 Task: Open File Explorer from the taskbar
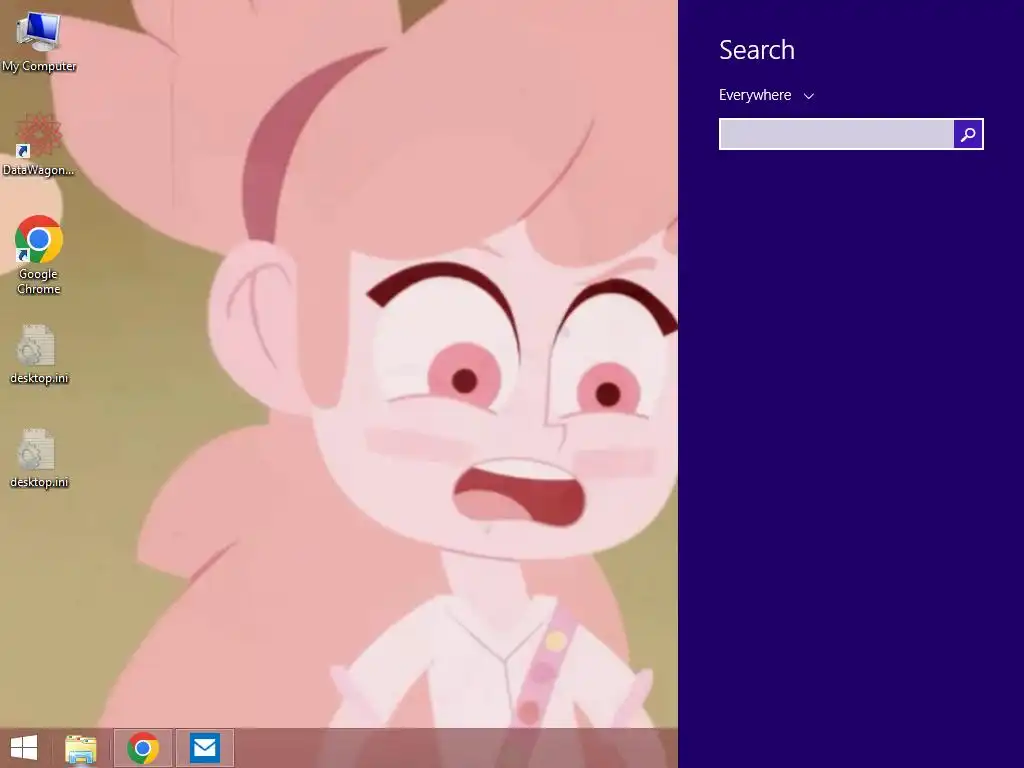point(81,748)
